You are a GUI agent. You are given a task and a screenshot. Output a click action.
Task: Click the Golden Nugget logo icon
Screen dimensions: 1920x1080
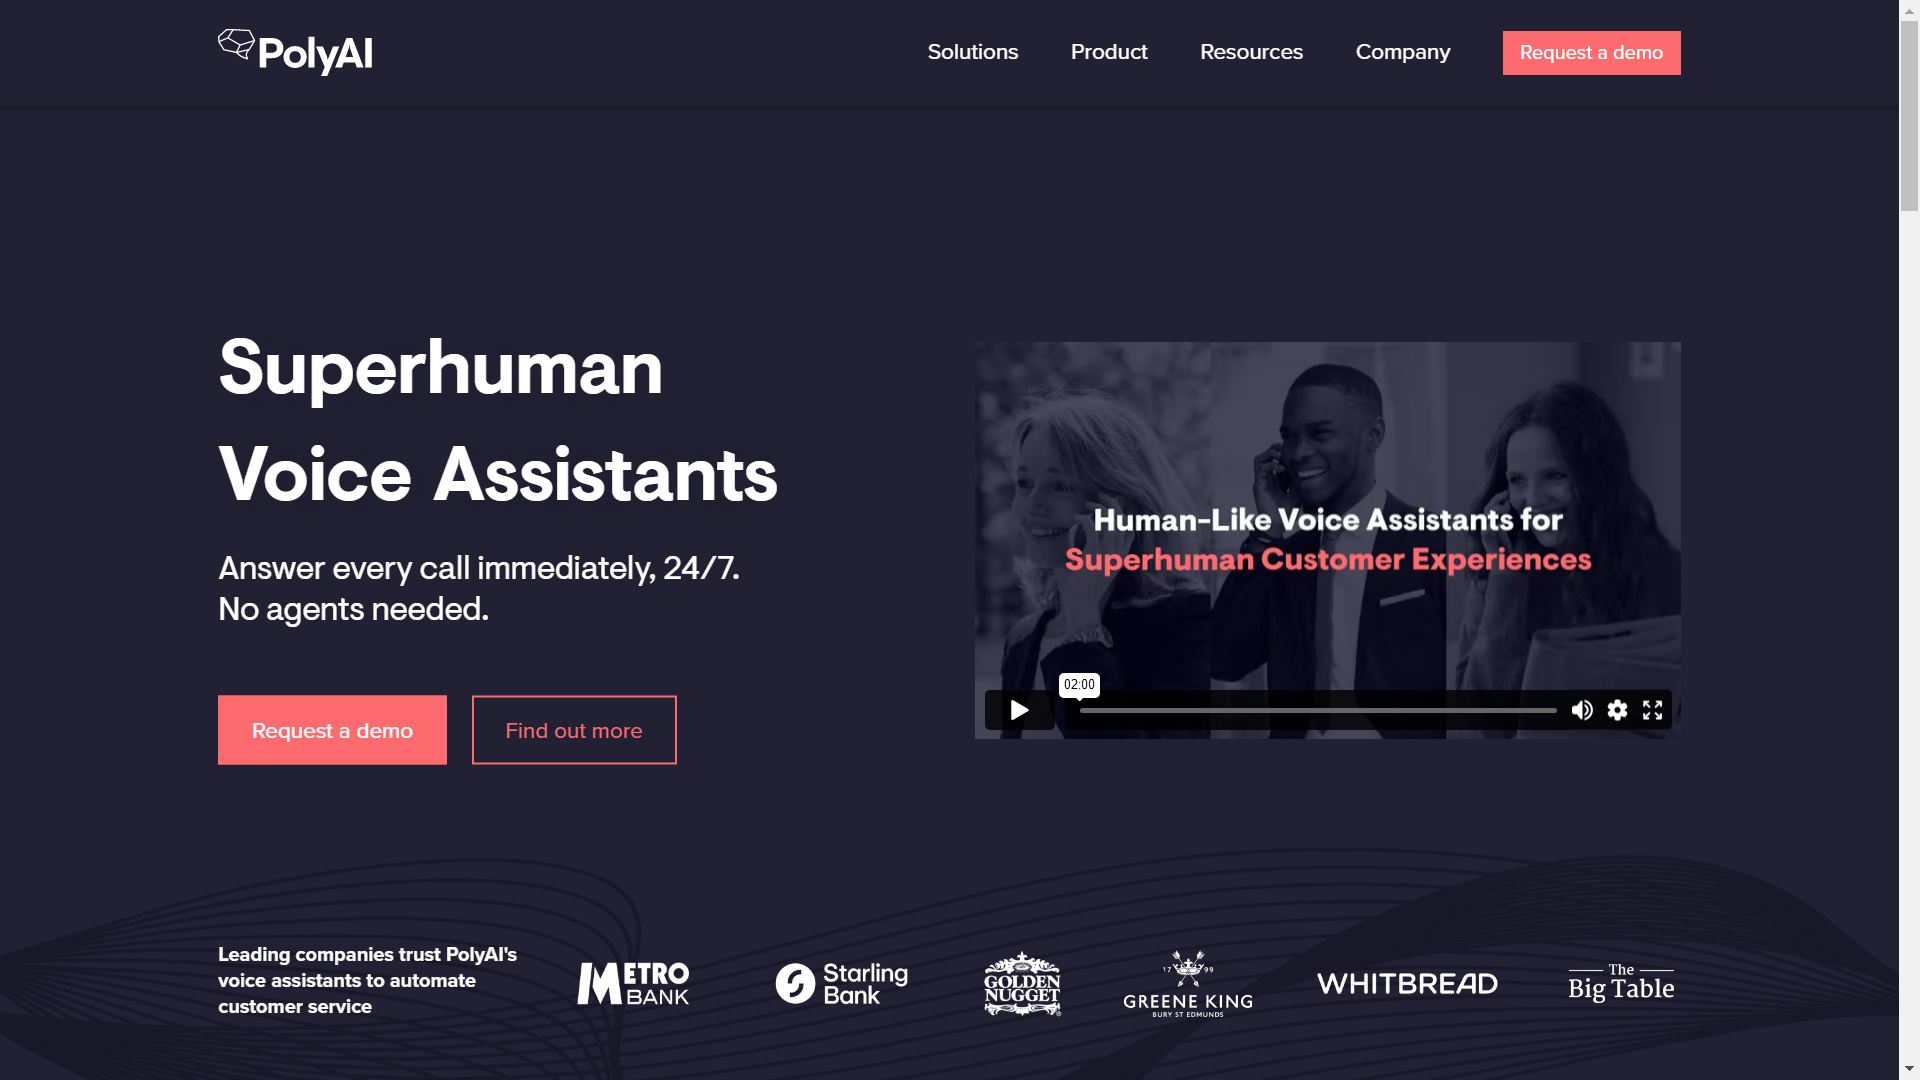pos(1022,982)
